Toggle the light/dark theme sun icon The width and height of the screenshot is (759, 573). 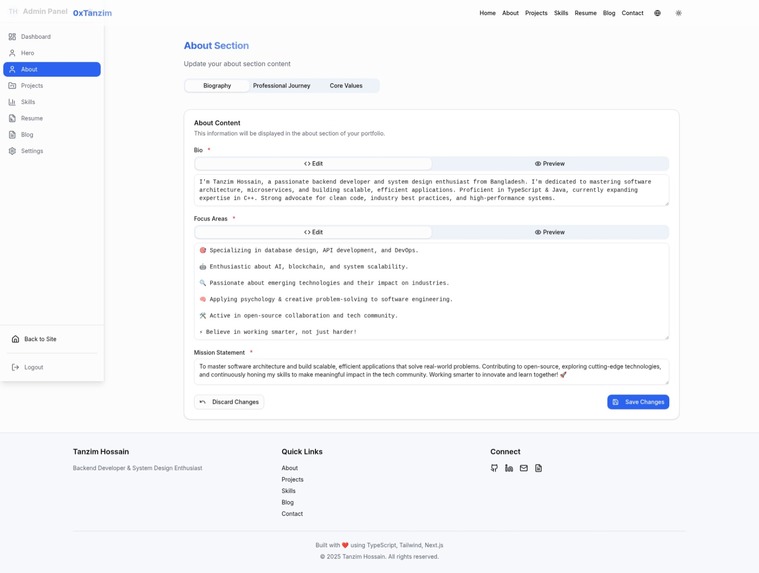[679, 13]
